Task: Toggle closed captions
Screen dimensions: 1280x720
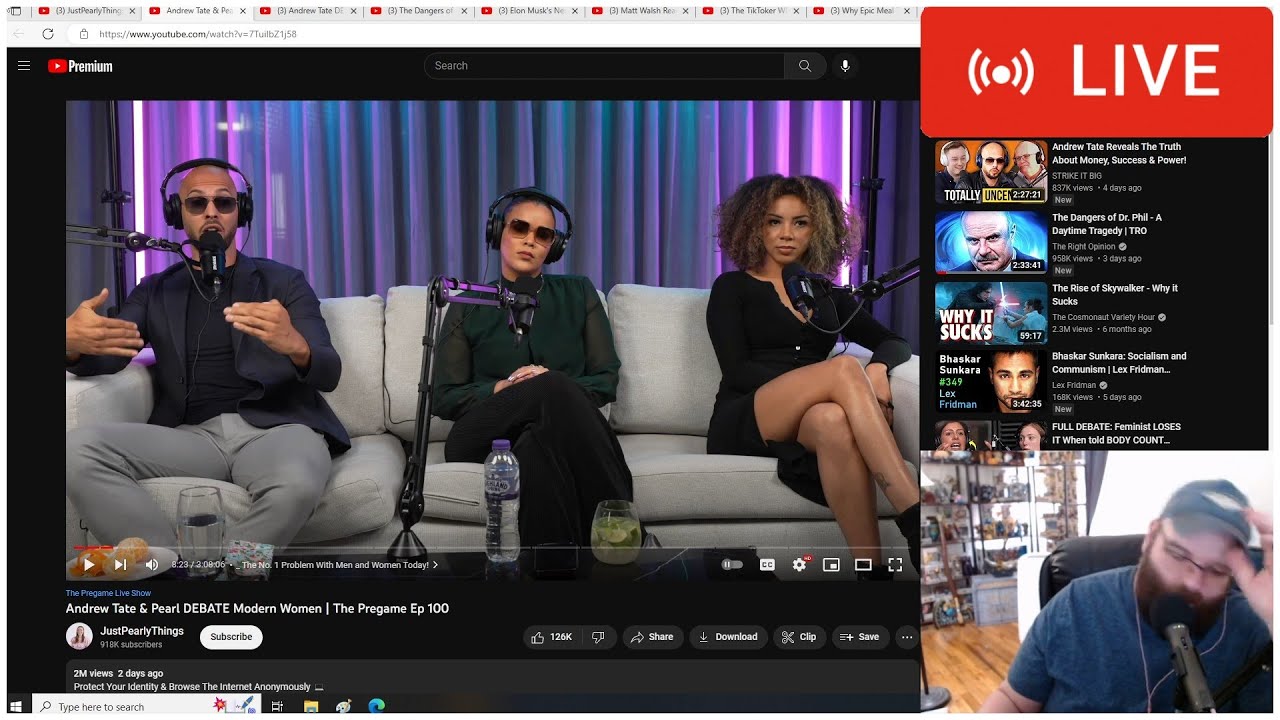Action: click(767, 565)
